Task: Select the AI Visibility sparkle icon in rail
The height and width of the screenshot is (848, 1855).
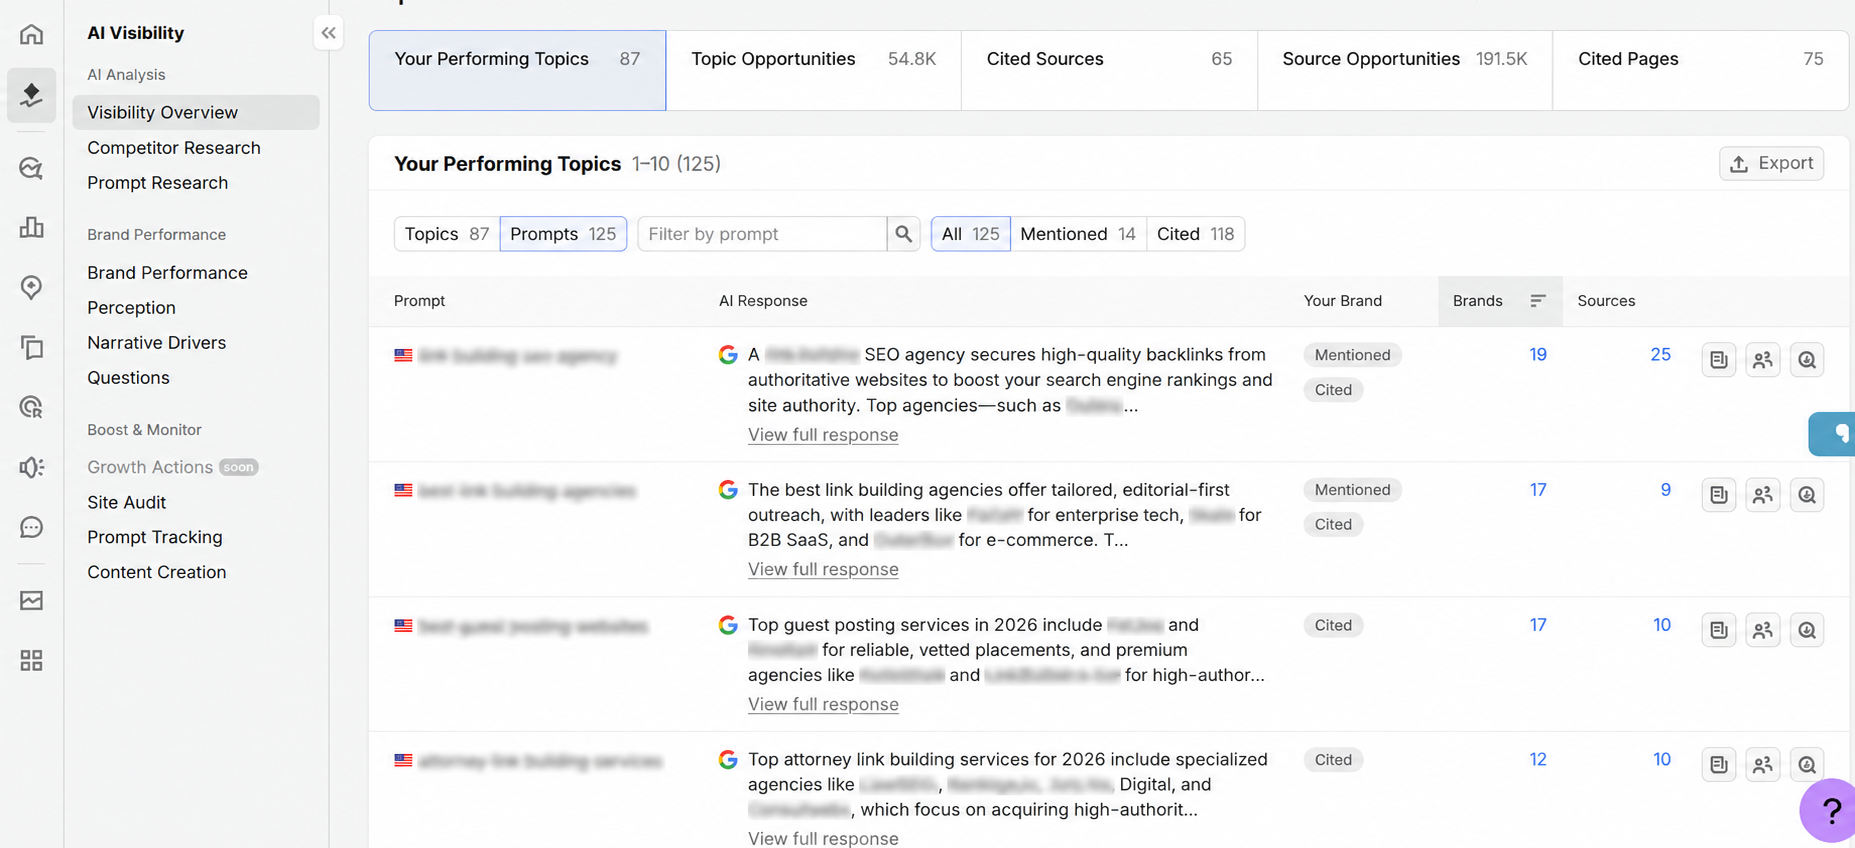Action: coord(31,95)
